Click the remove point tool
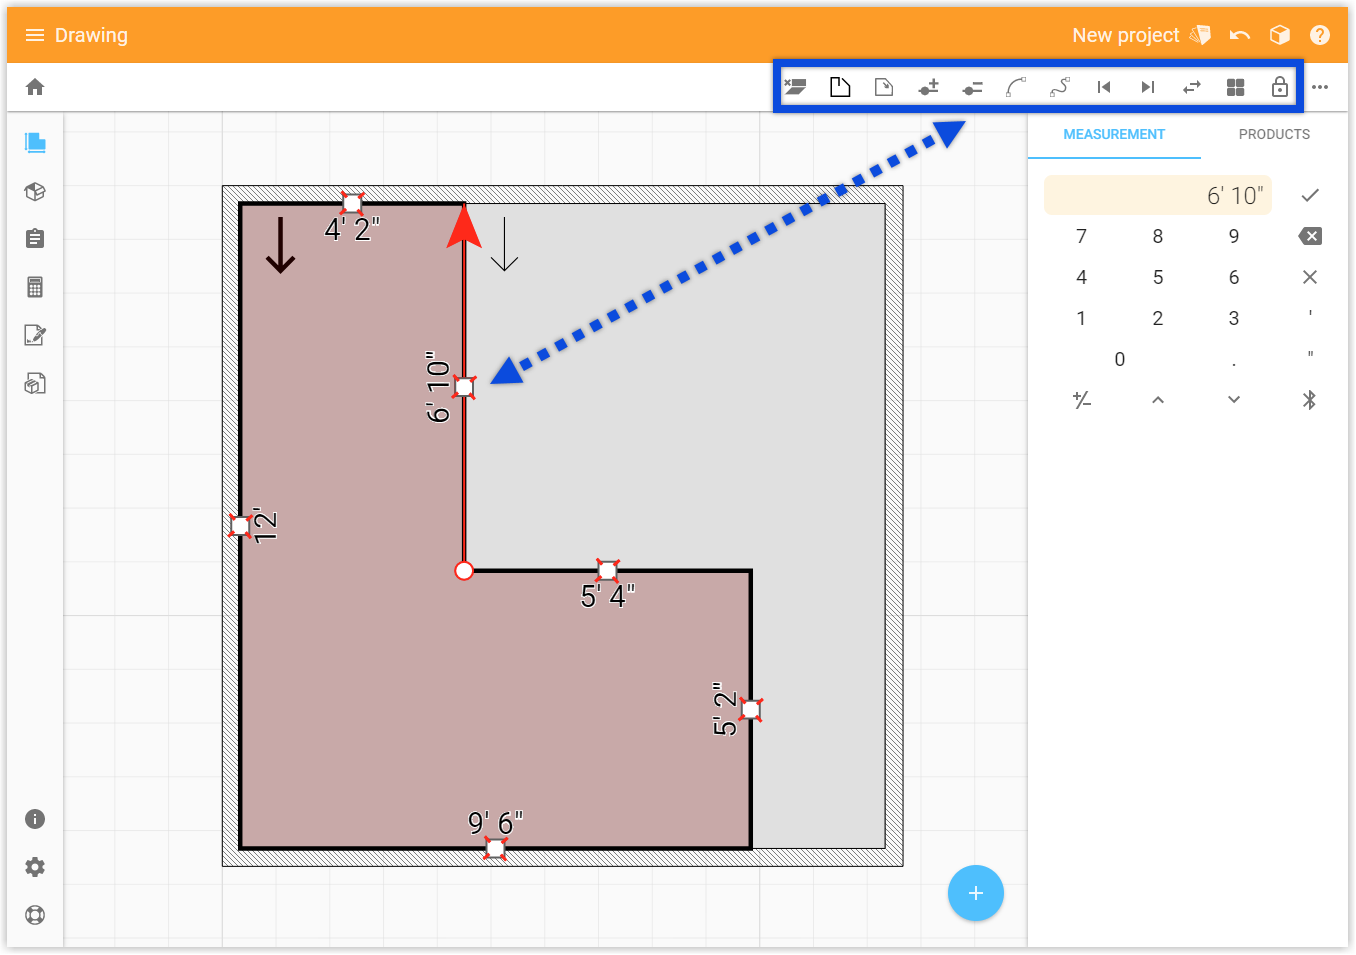This screenshot has width=1356, height=955. pos(972,88)
